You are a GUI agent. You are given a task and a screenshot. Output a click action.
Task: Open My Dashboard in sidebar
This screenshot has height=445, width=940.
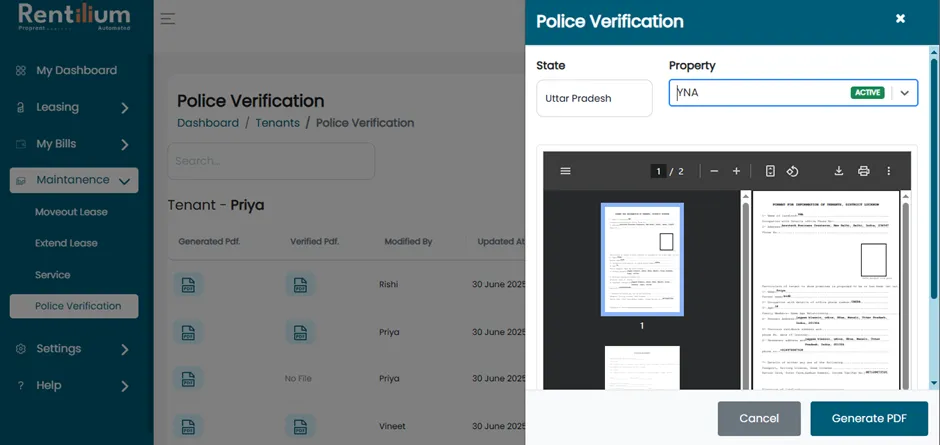[x=76, y=70]
